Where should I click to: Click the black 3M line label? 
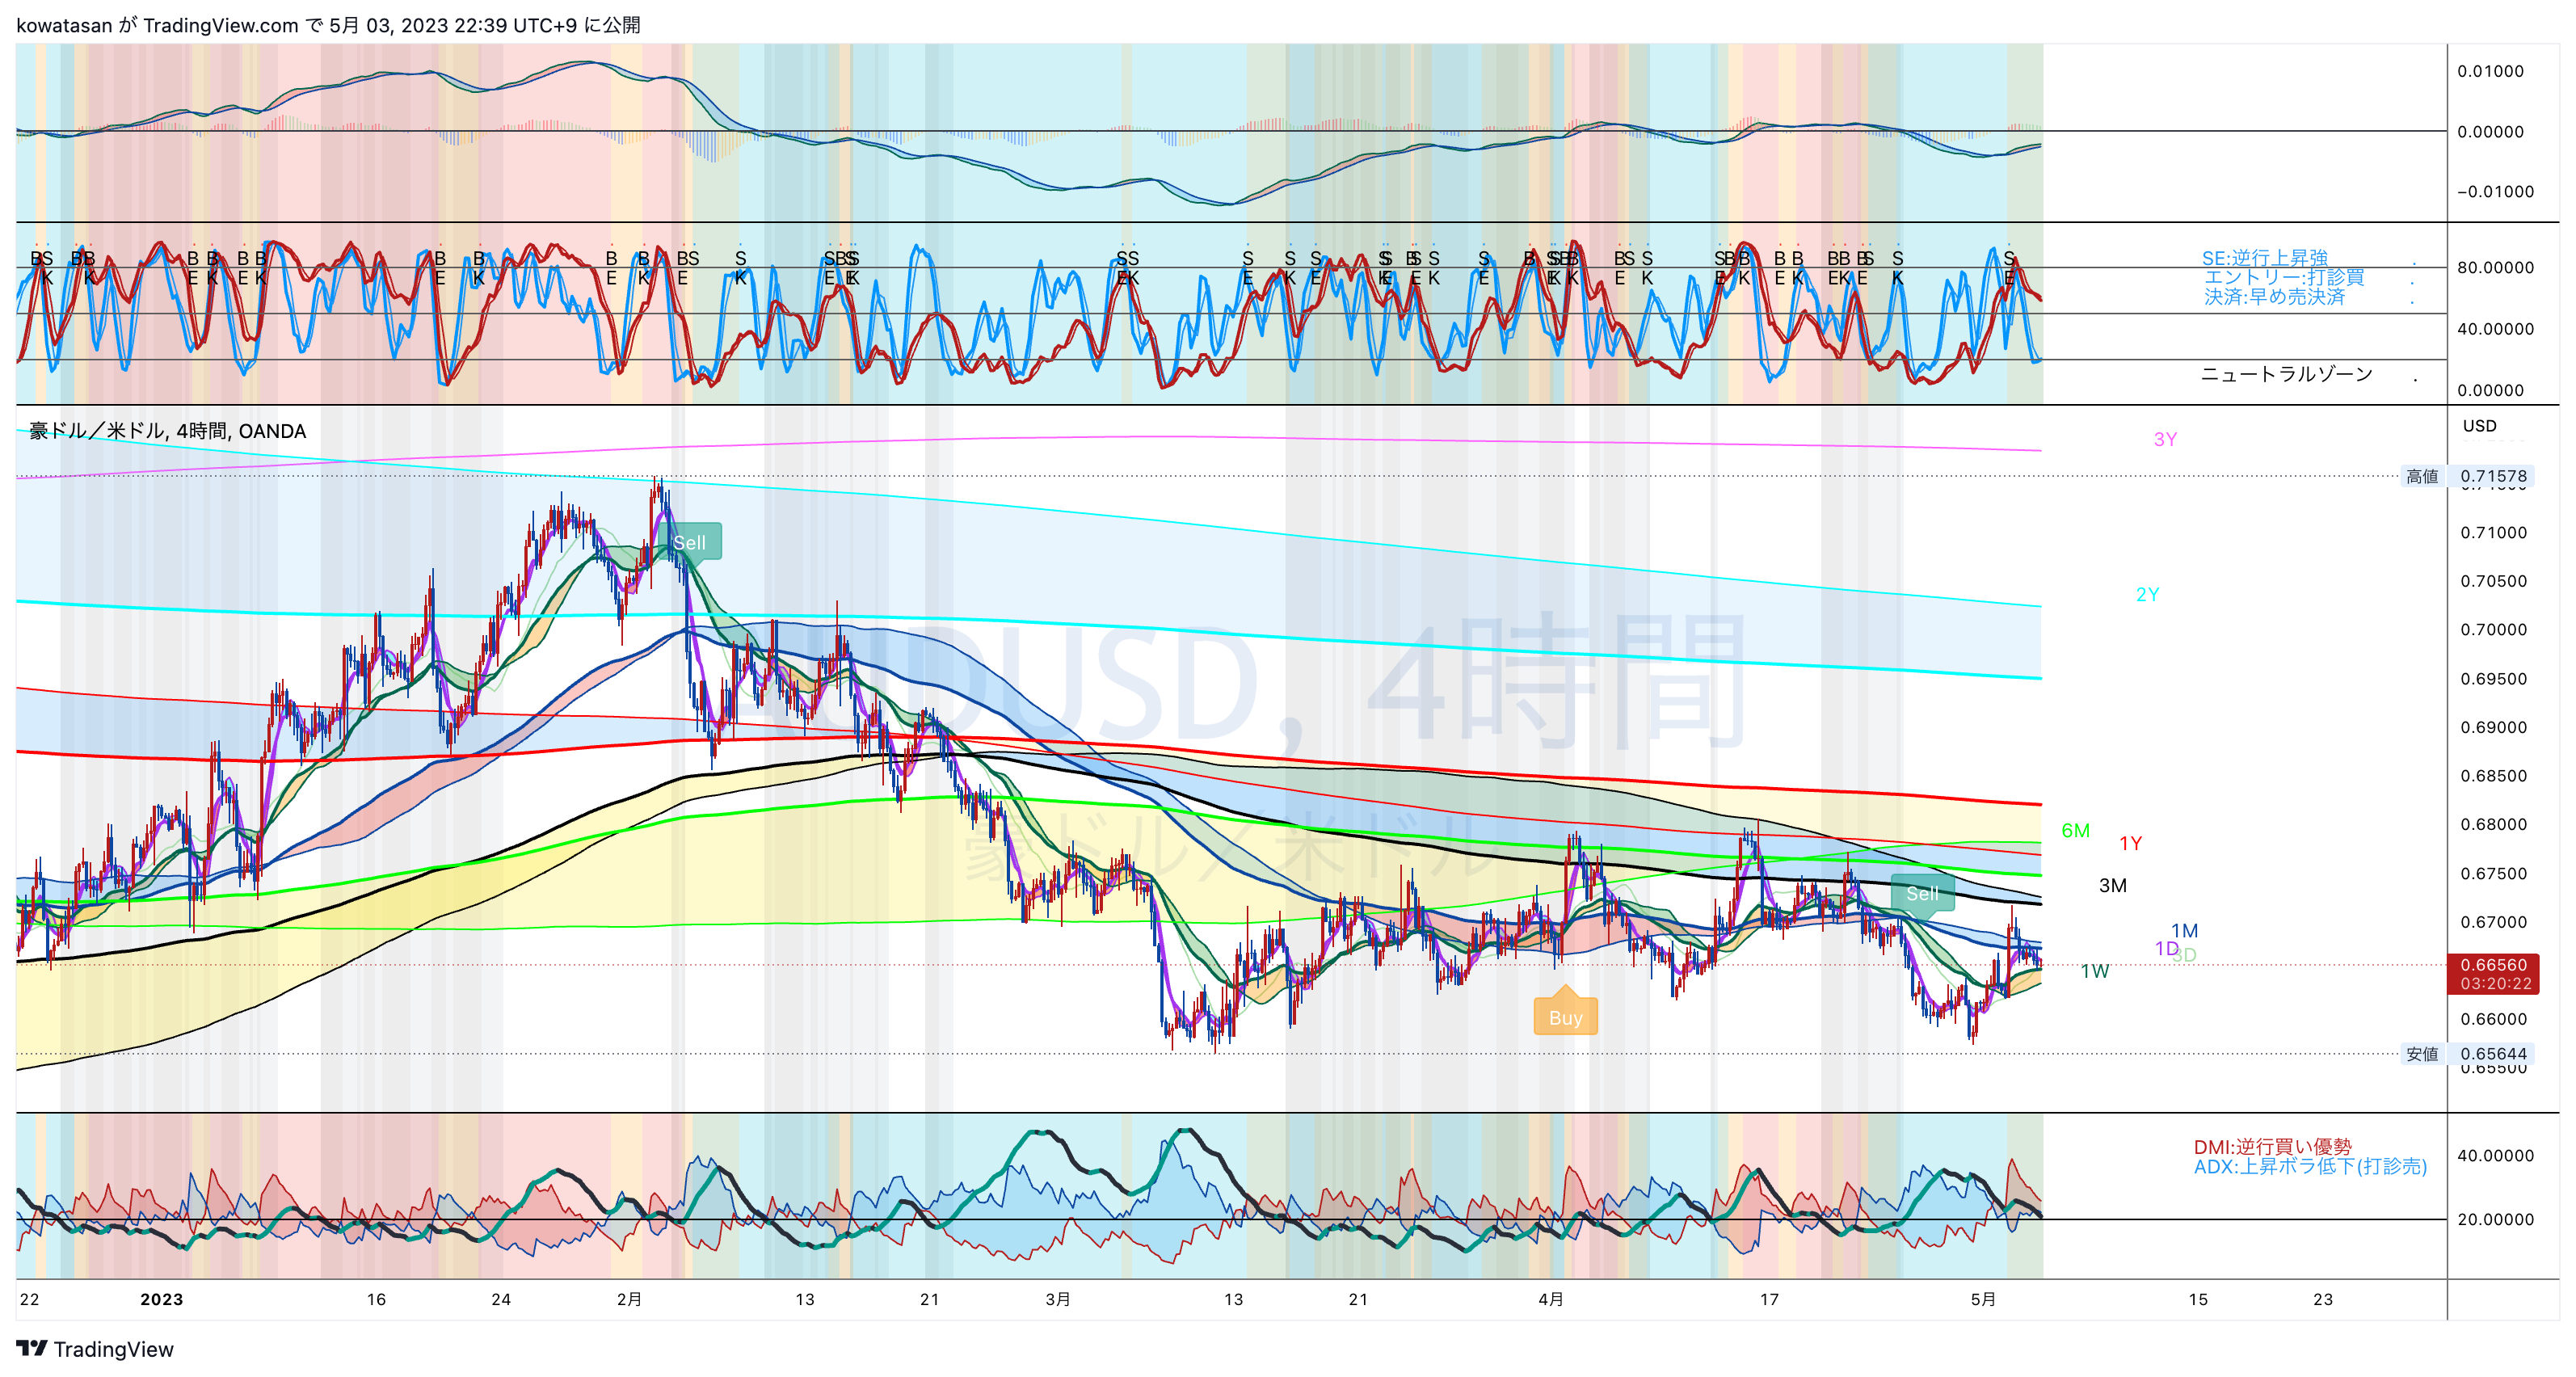pos(2112,885)
